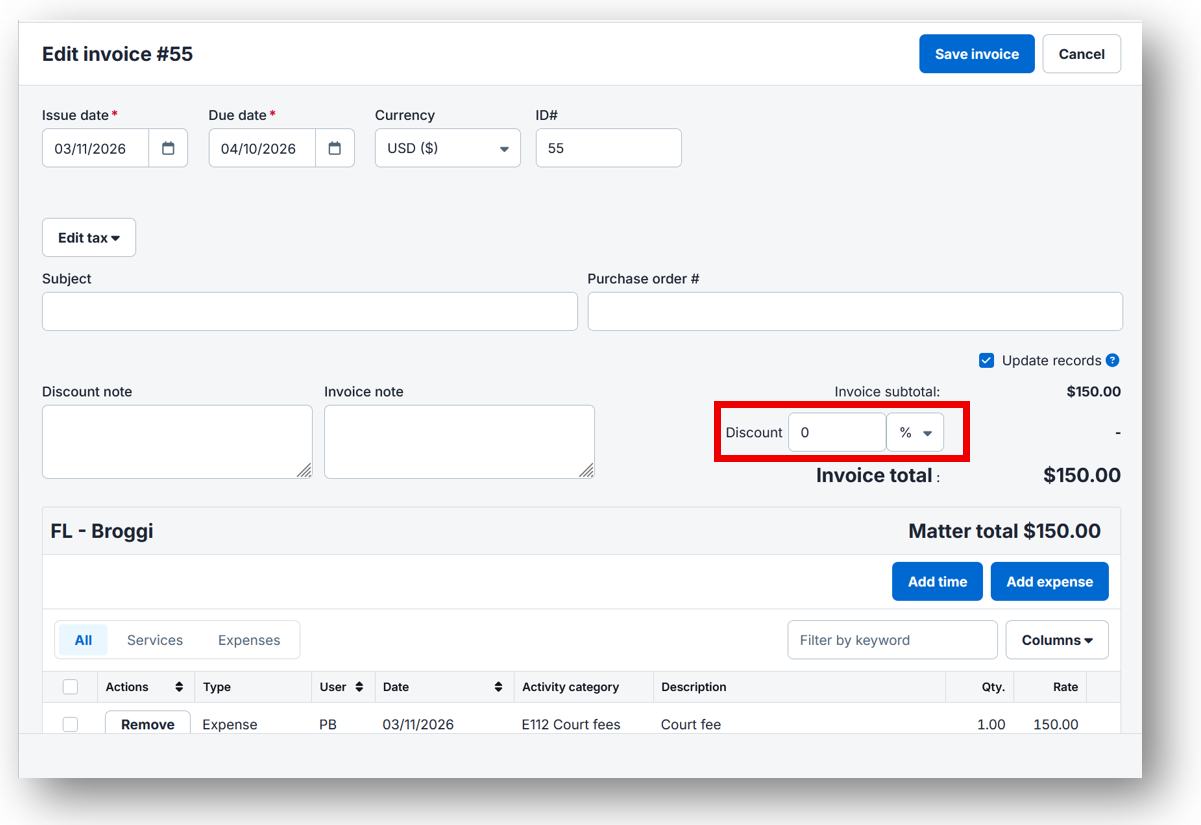Viewport: 1201px width, 825px height.
Task: Expand the Edit tax dropdown
Action: [88, 237]
